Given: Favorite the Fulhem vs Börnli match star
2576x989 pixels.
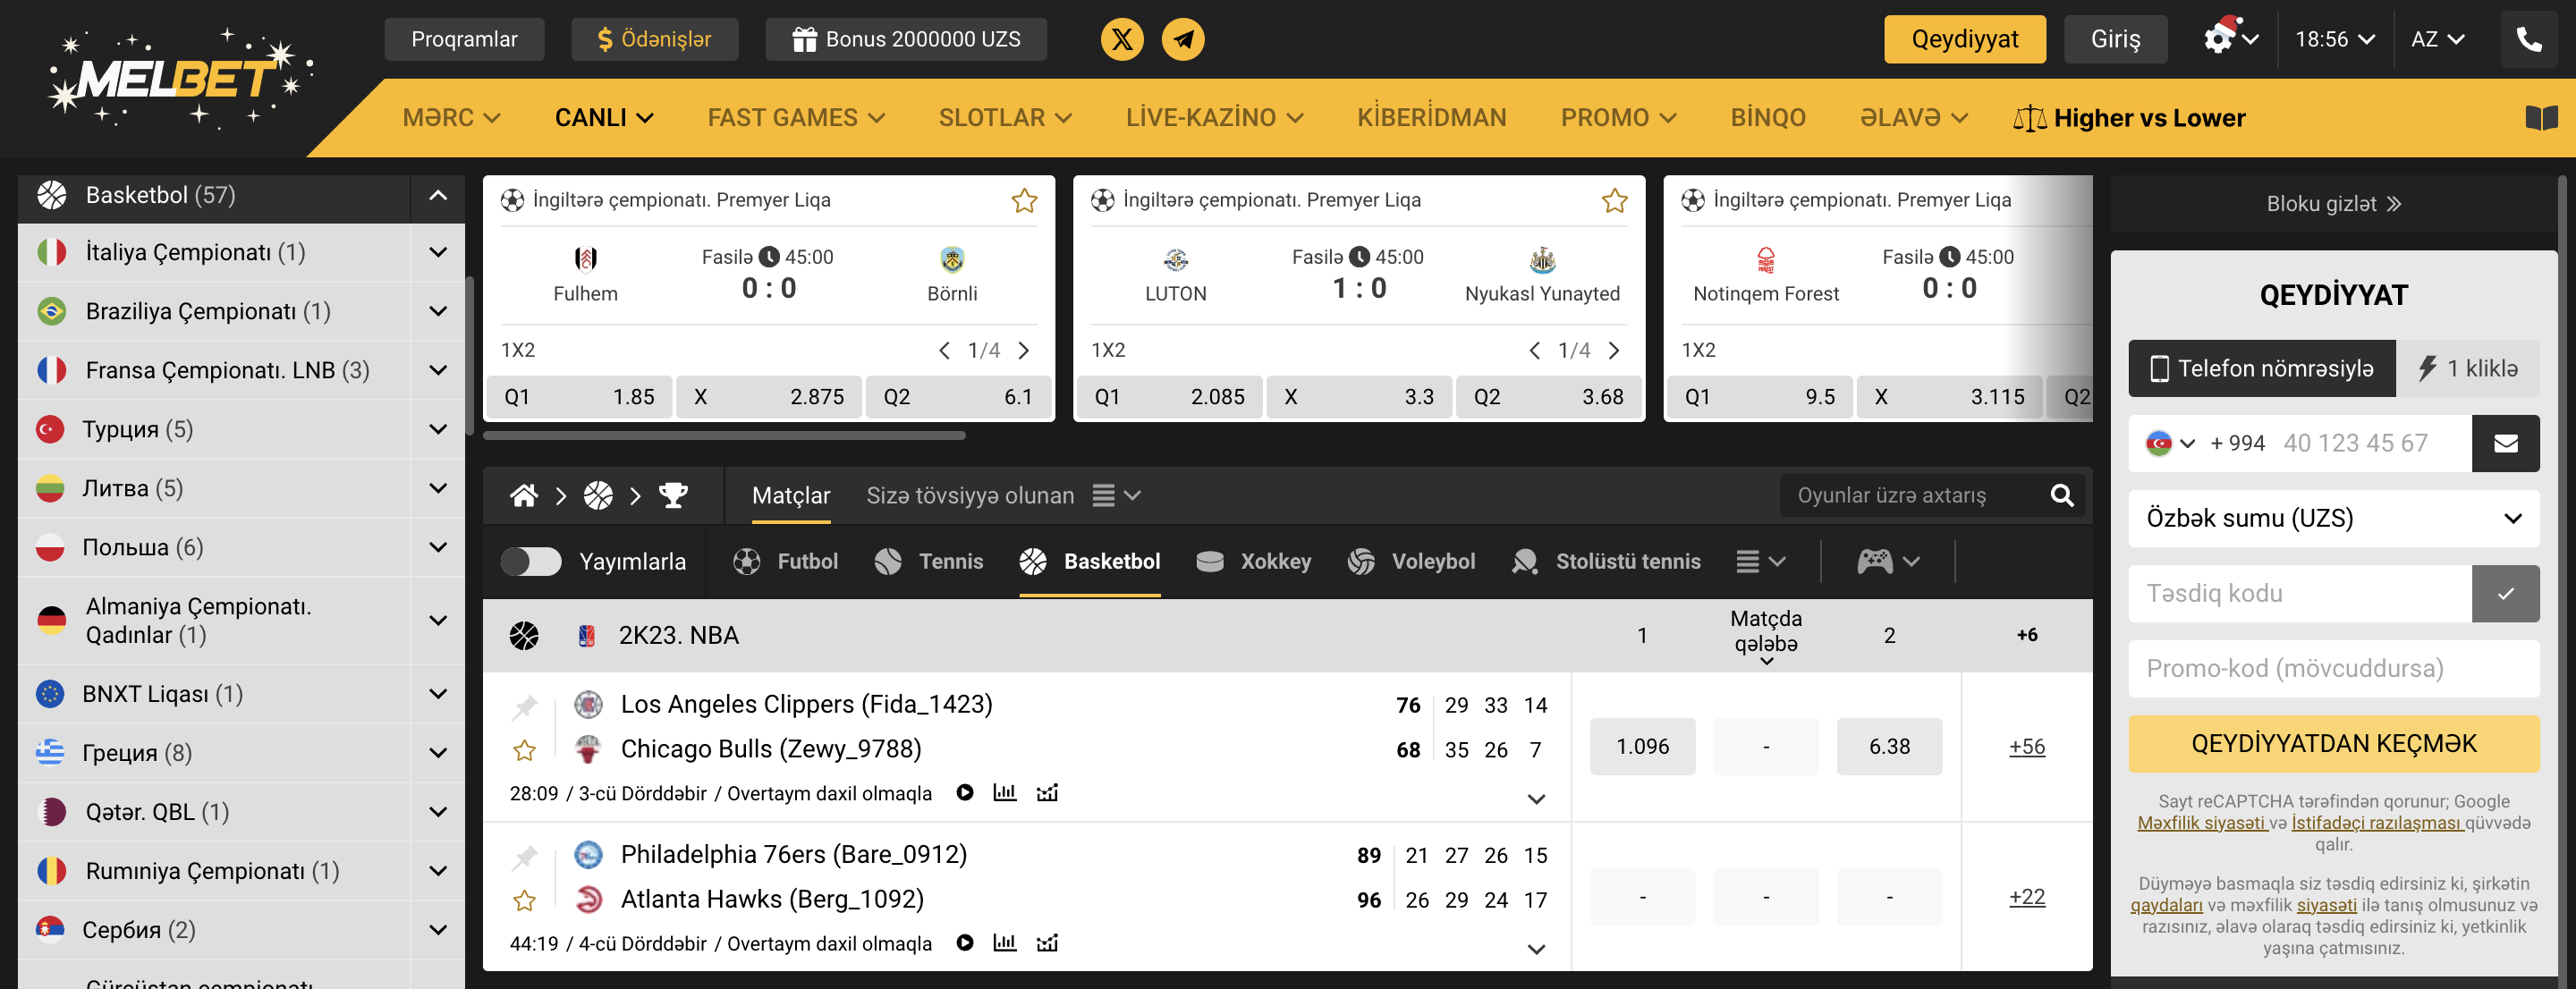Looking at the screenshot, I should 1024,200.
